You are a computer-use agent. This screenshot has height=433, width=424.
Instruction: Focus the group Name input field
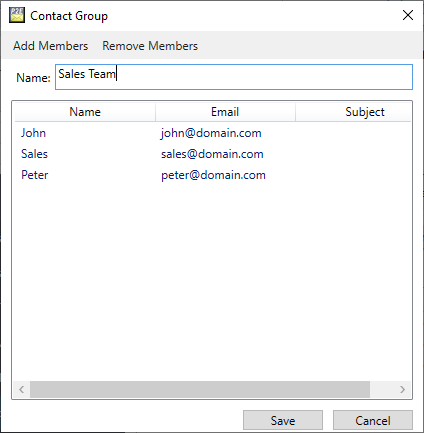tap(234, 77)
